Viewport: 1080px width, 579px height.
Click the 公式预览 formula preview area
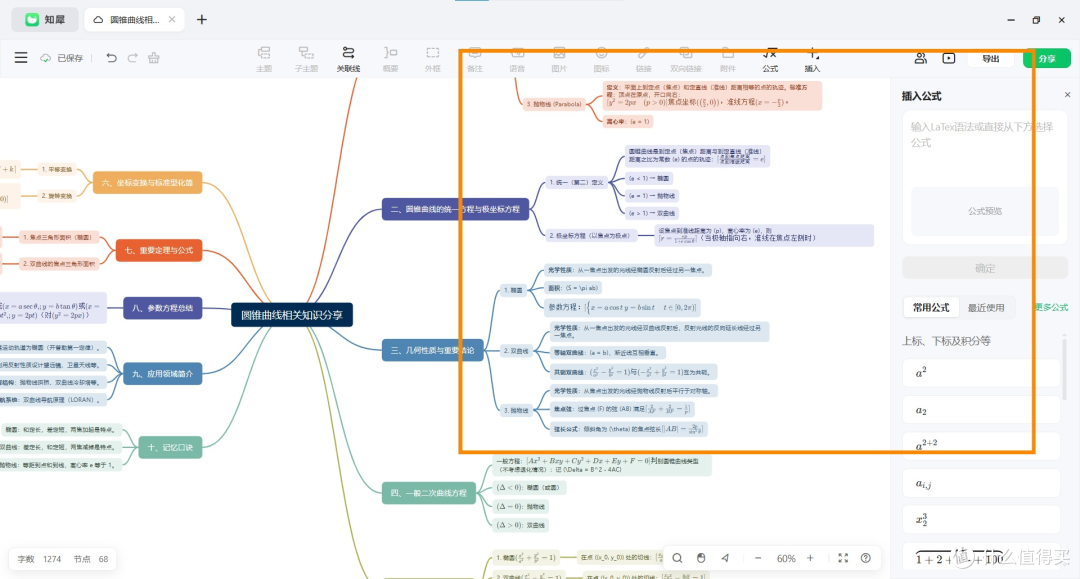[985, 211]
